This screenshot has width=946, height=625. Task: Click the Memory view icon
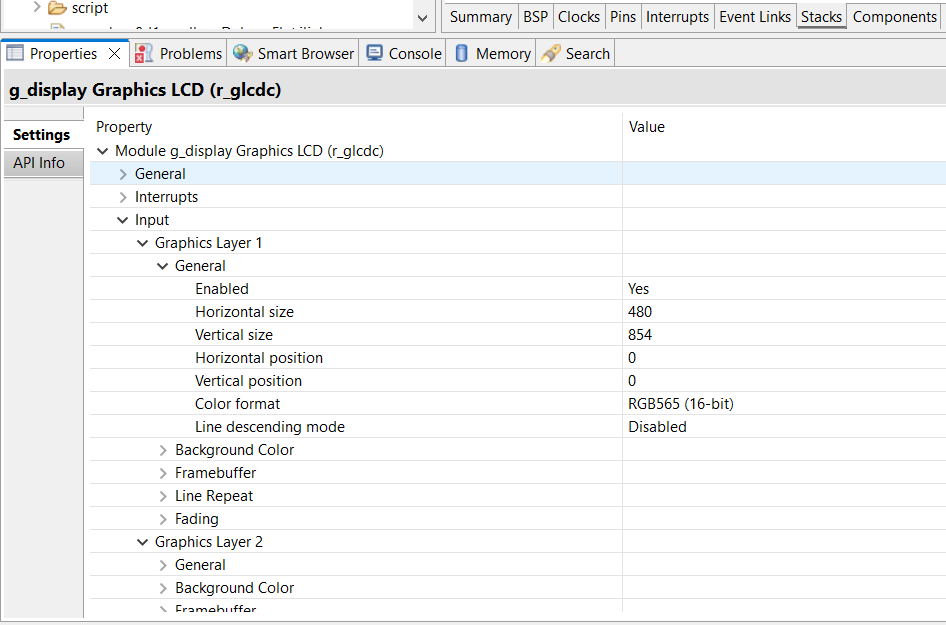pos(462,54)
